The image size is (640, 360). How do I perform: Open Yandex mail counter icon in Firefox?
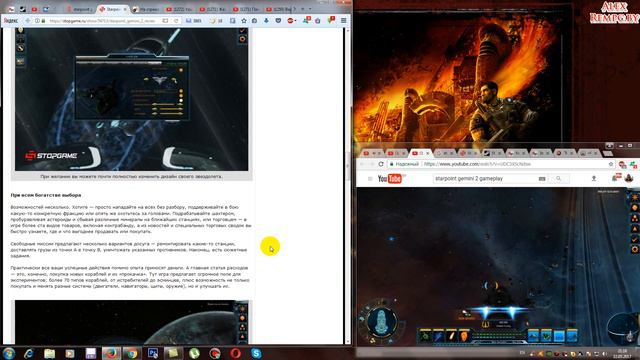click(193, 20)
